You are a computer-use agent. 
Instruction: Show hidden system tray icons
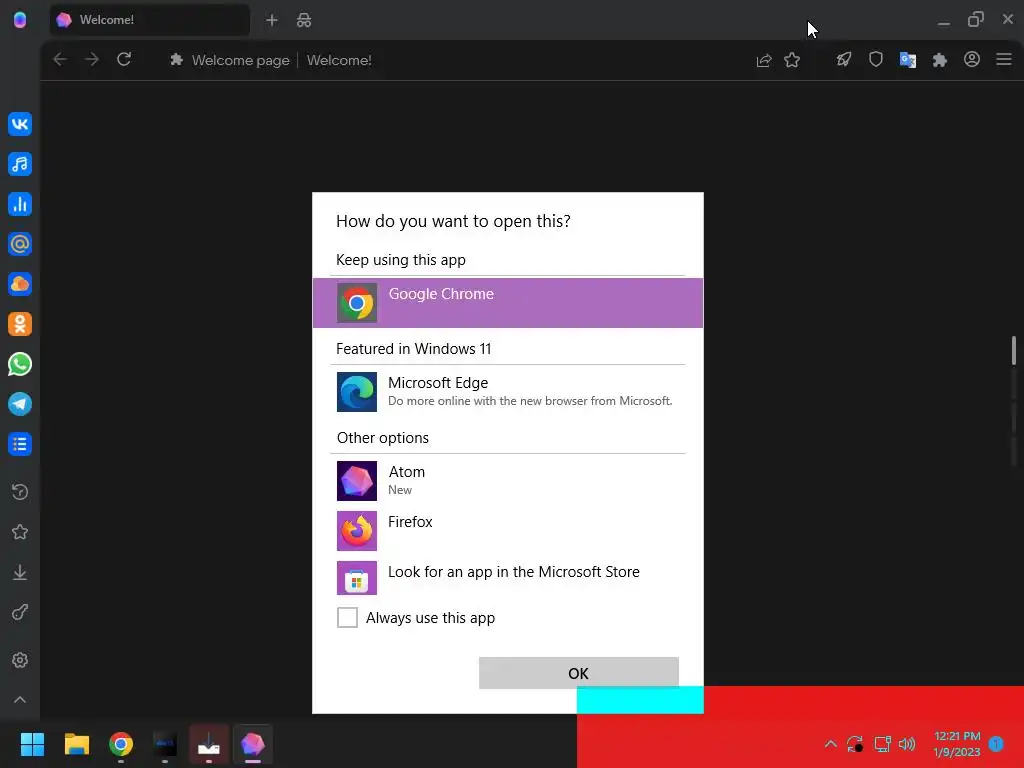click(831, 743)
